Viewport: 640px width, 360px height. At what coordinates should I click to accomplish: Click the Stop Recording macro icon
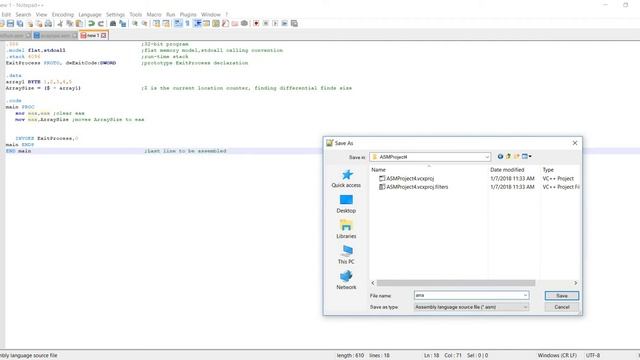pos(266,24)
